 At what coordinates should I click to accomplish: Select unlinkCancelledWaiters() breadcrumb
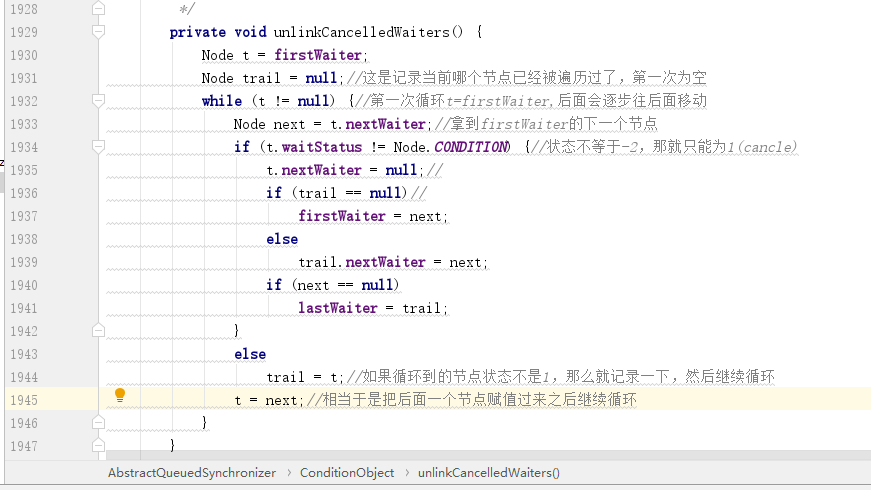pyautogui.click(x=489, y=473)
